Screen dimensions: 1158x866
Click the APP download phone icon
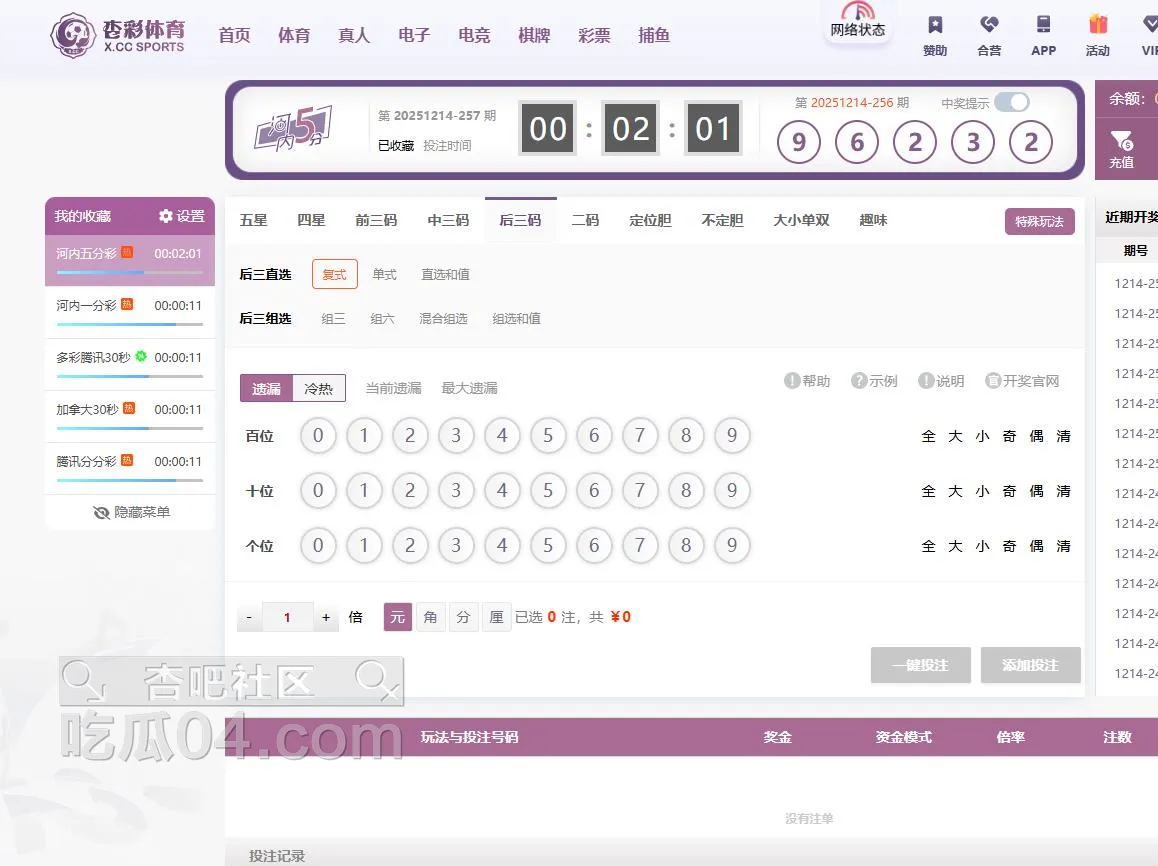[1043, 25]
